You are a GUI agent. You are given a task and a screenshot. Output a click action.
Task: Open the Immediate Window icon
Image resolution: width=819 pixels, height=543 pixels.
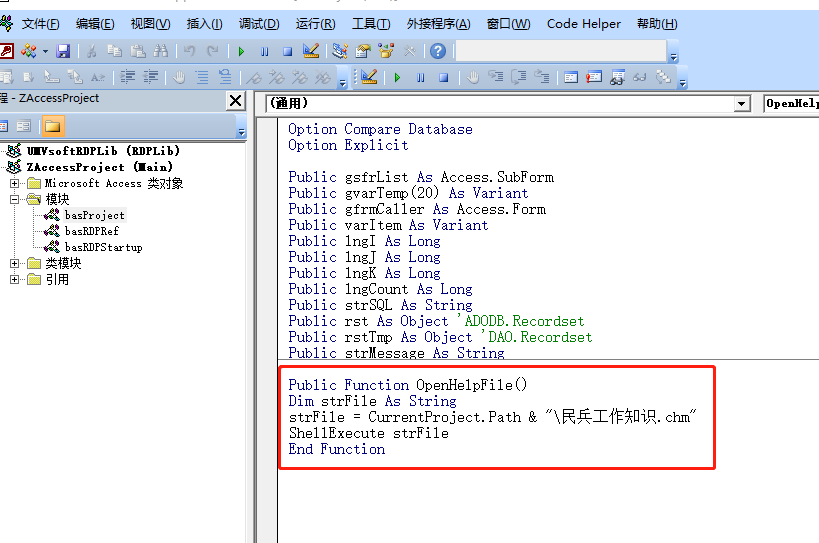(594, 77)
